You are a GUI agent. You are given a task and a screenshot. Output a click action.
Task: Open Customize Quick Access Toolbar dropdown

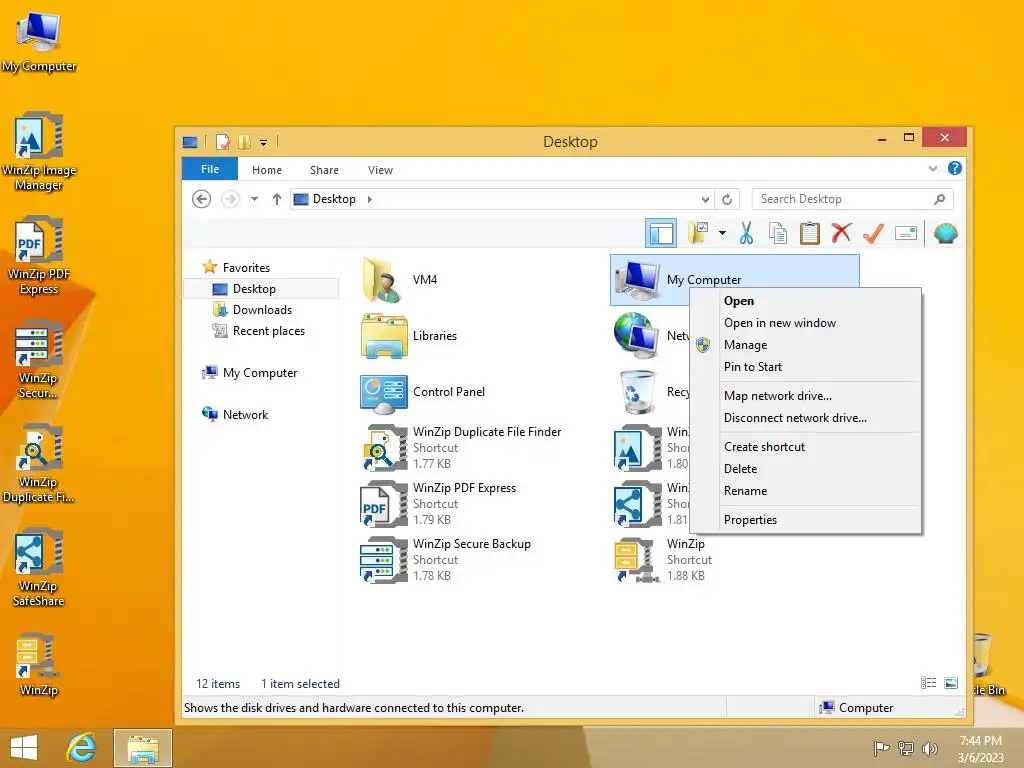(x=263, y=142)
